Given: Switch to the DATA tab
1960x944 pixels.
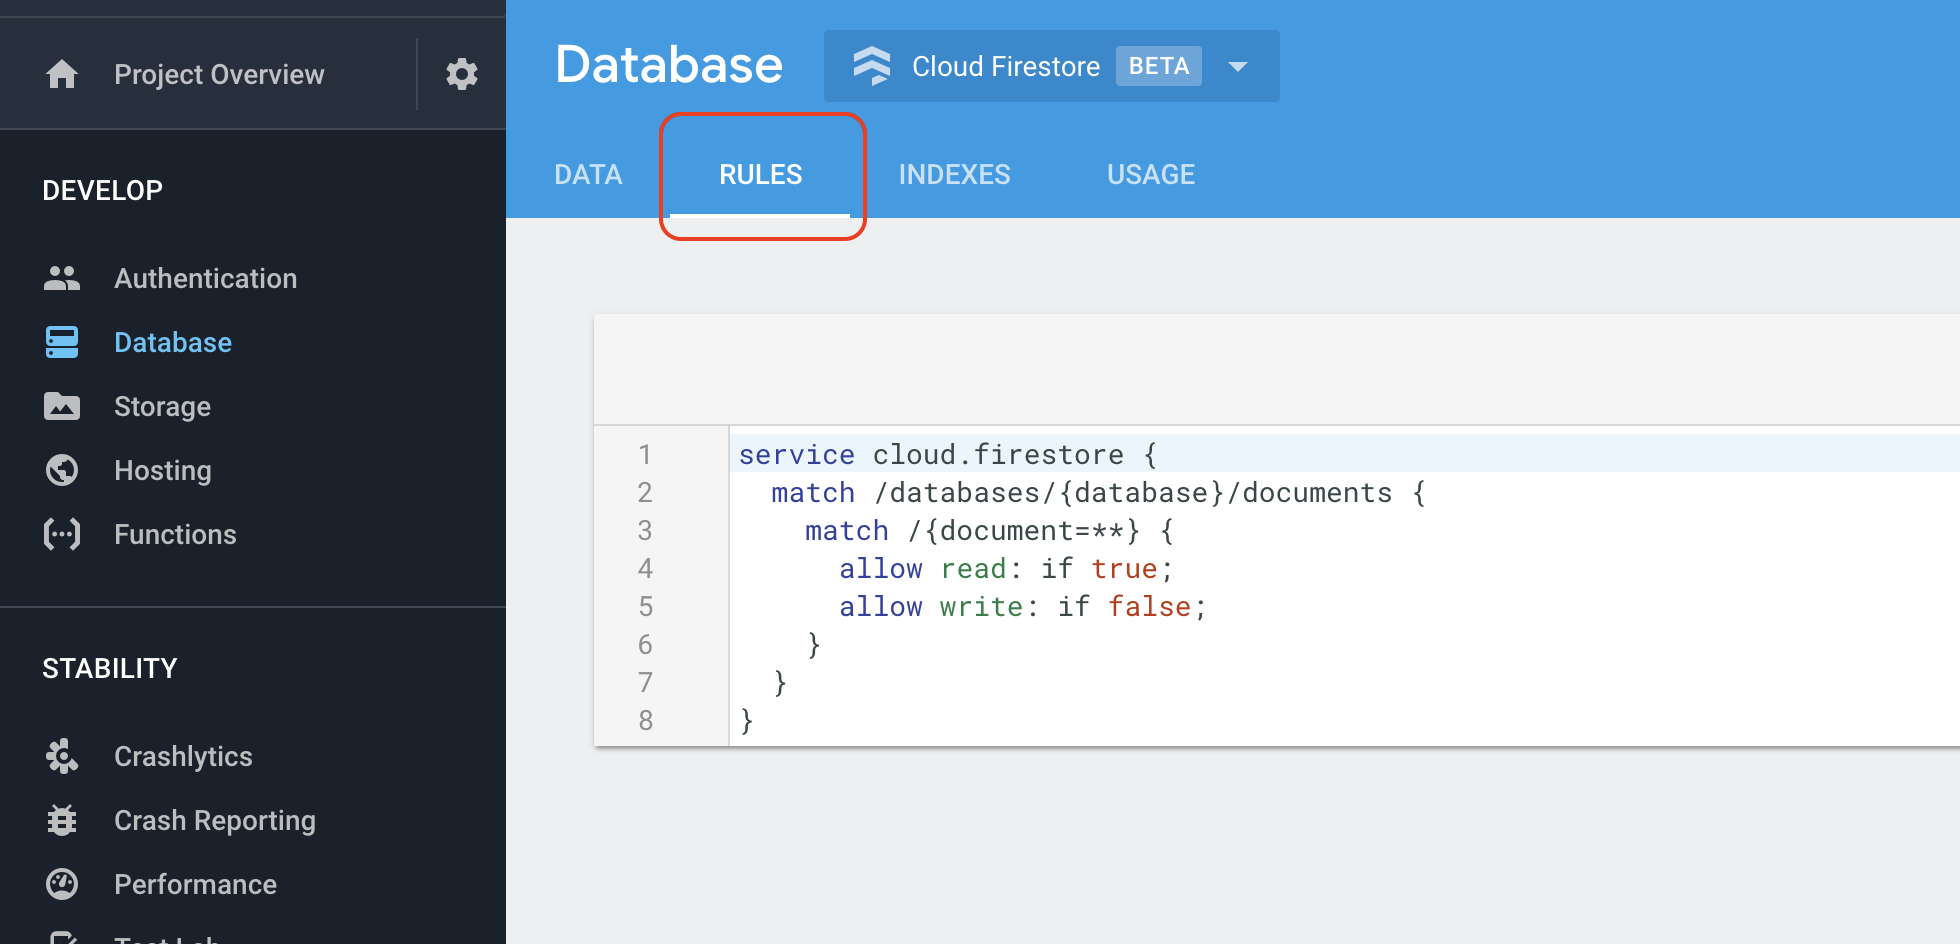Looking at the screenshot, I should point(588,174).
